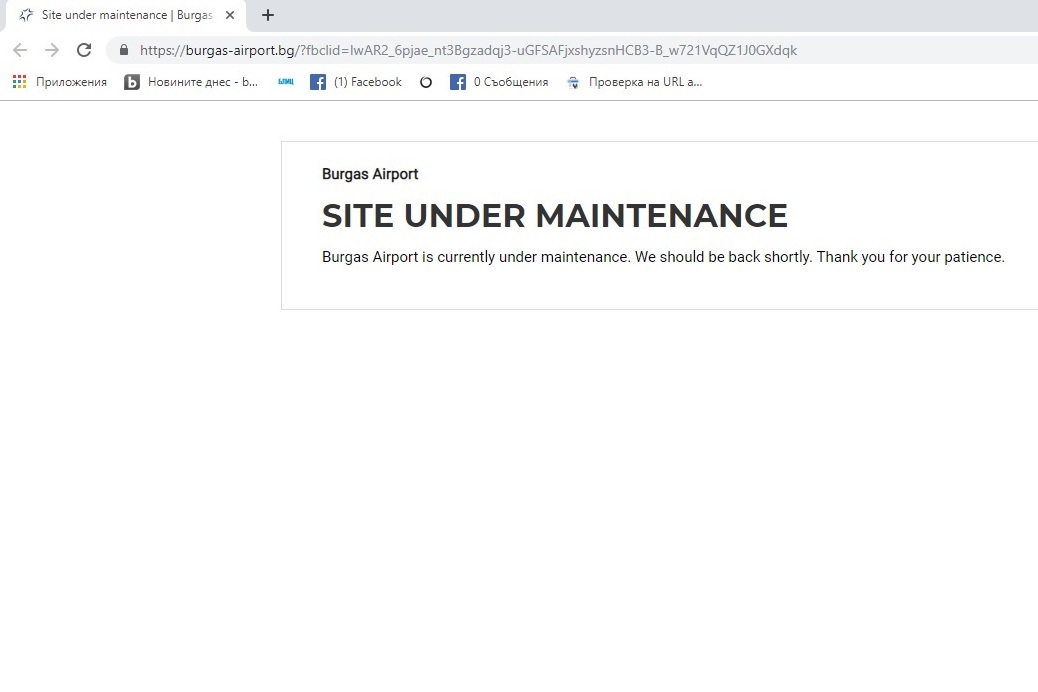Click the tab's Burgas Airport favicon
The height and width of the screenshot is (692, 1038).
[26, 15]
